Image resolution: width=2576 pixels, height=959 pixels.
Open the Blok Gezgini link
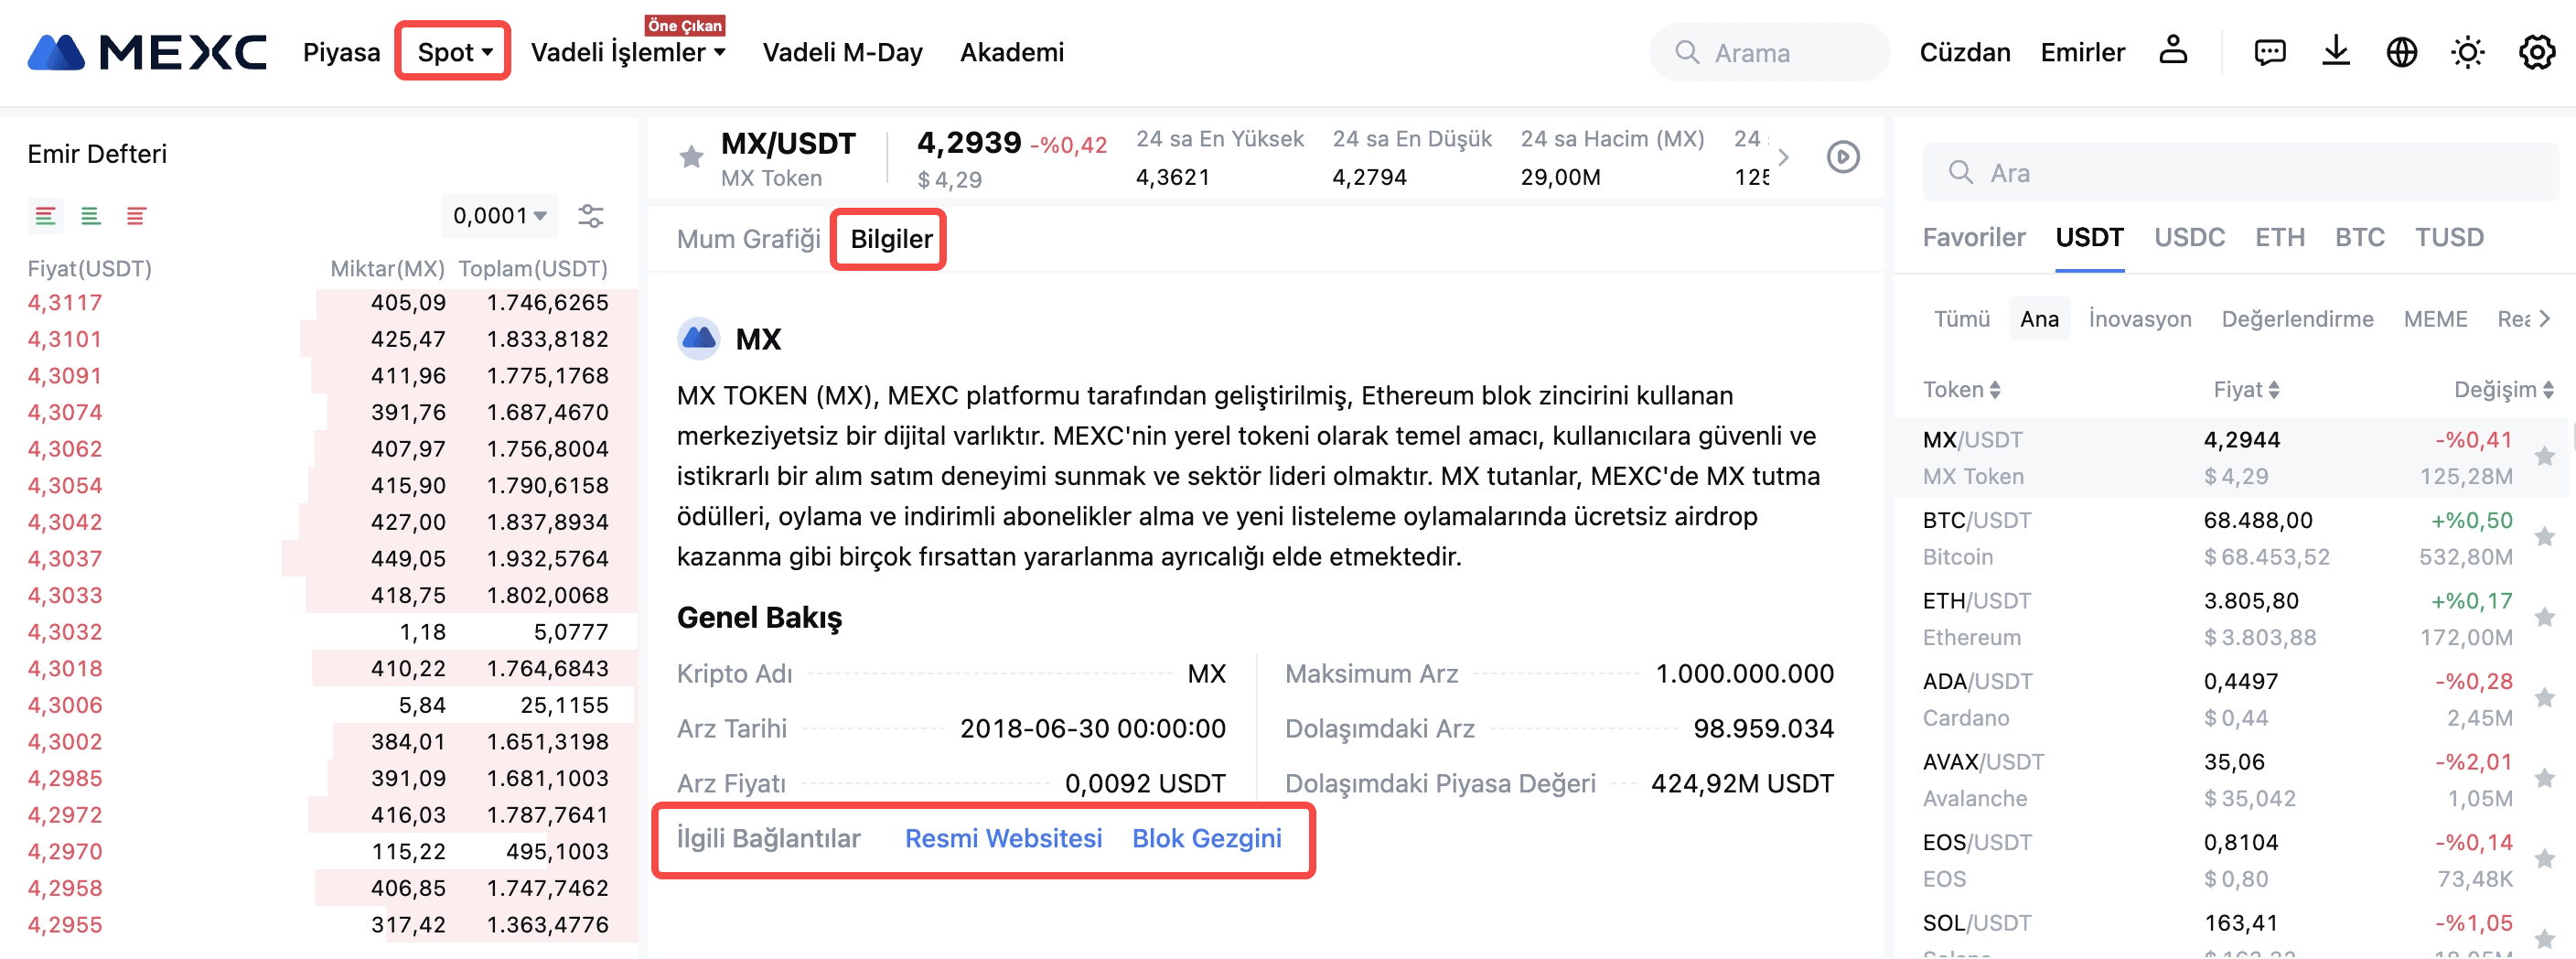(x=1206, y=838)
